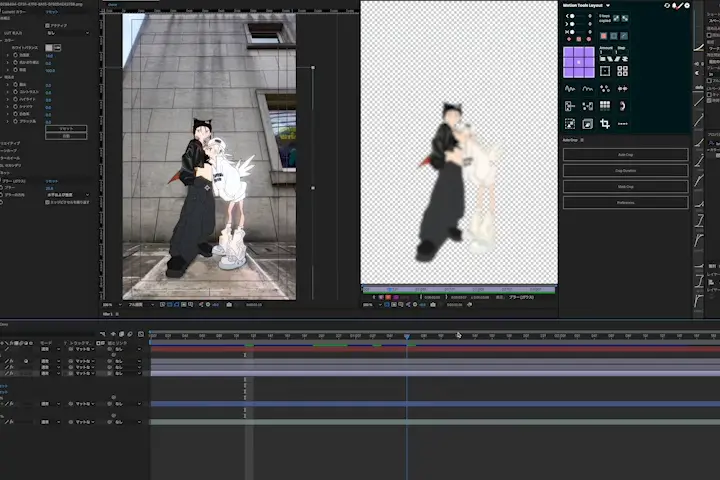Click the dashed line icon
The image size is (720, 480).
click(622, 124)
